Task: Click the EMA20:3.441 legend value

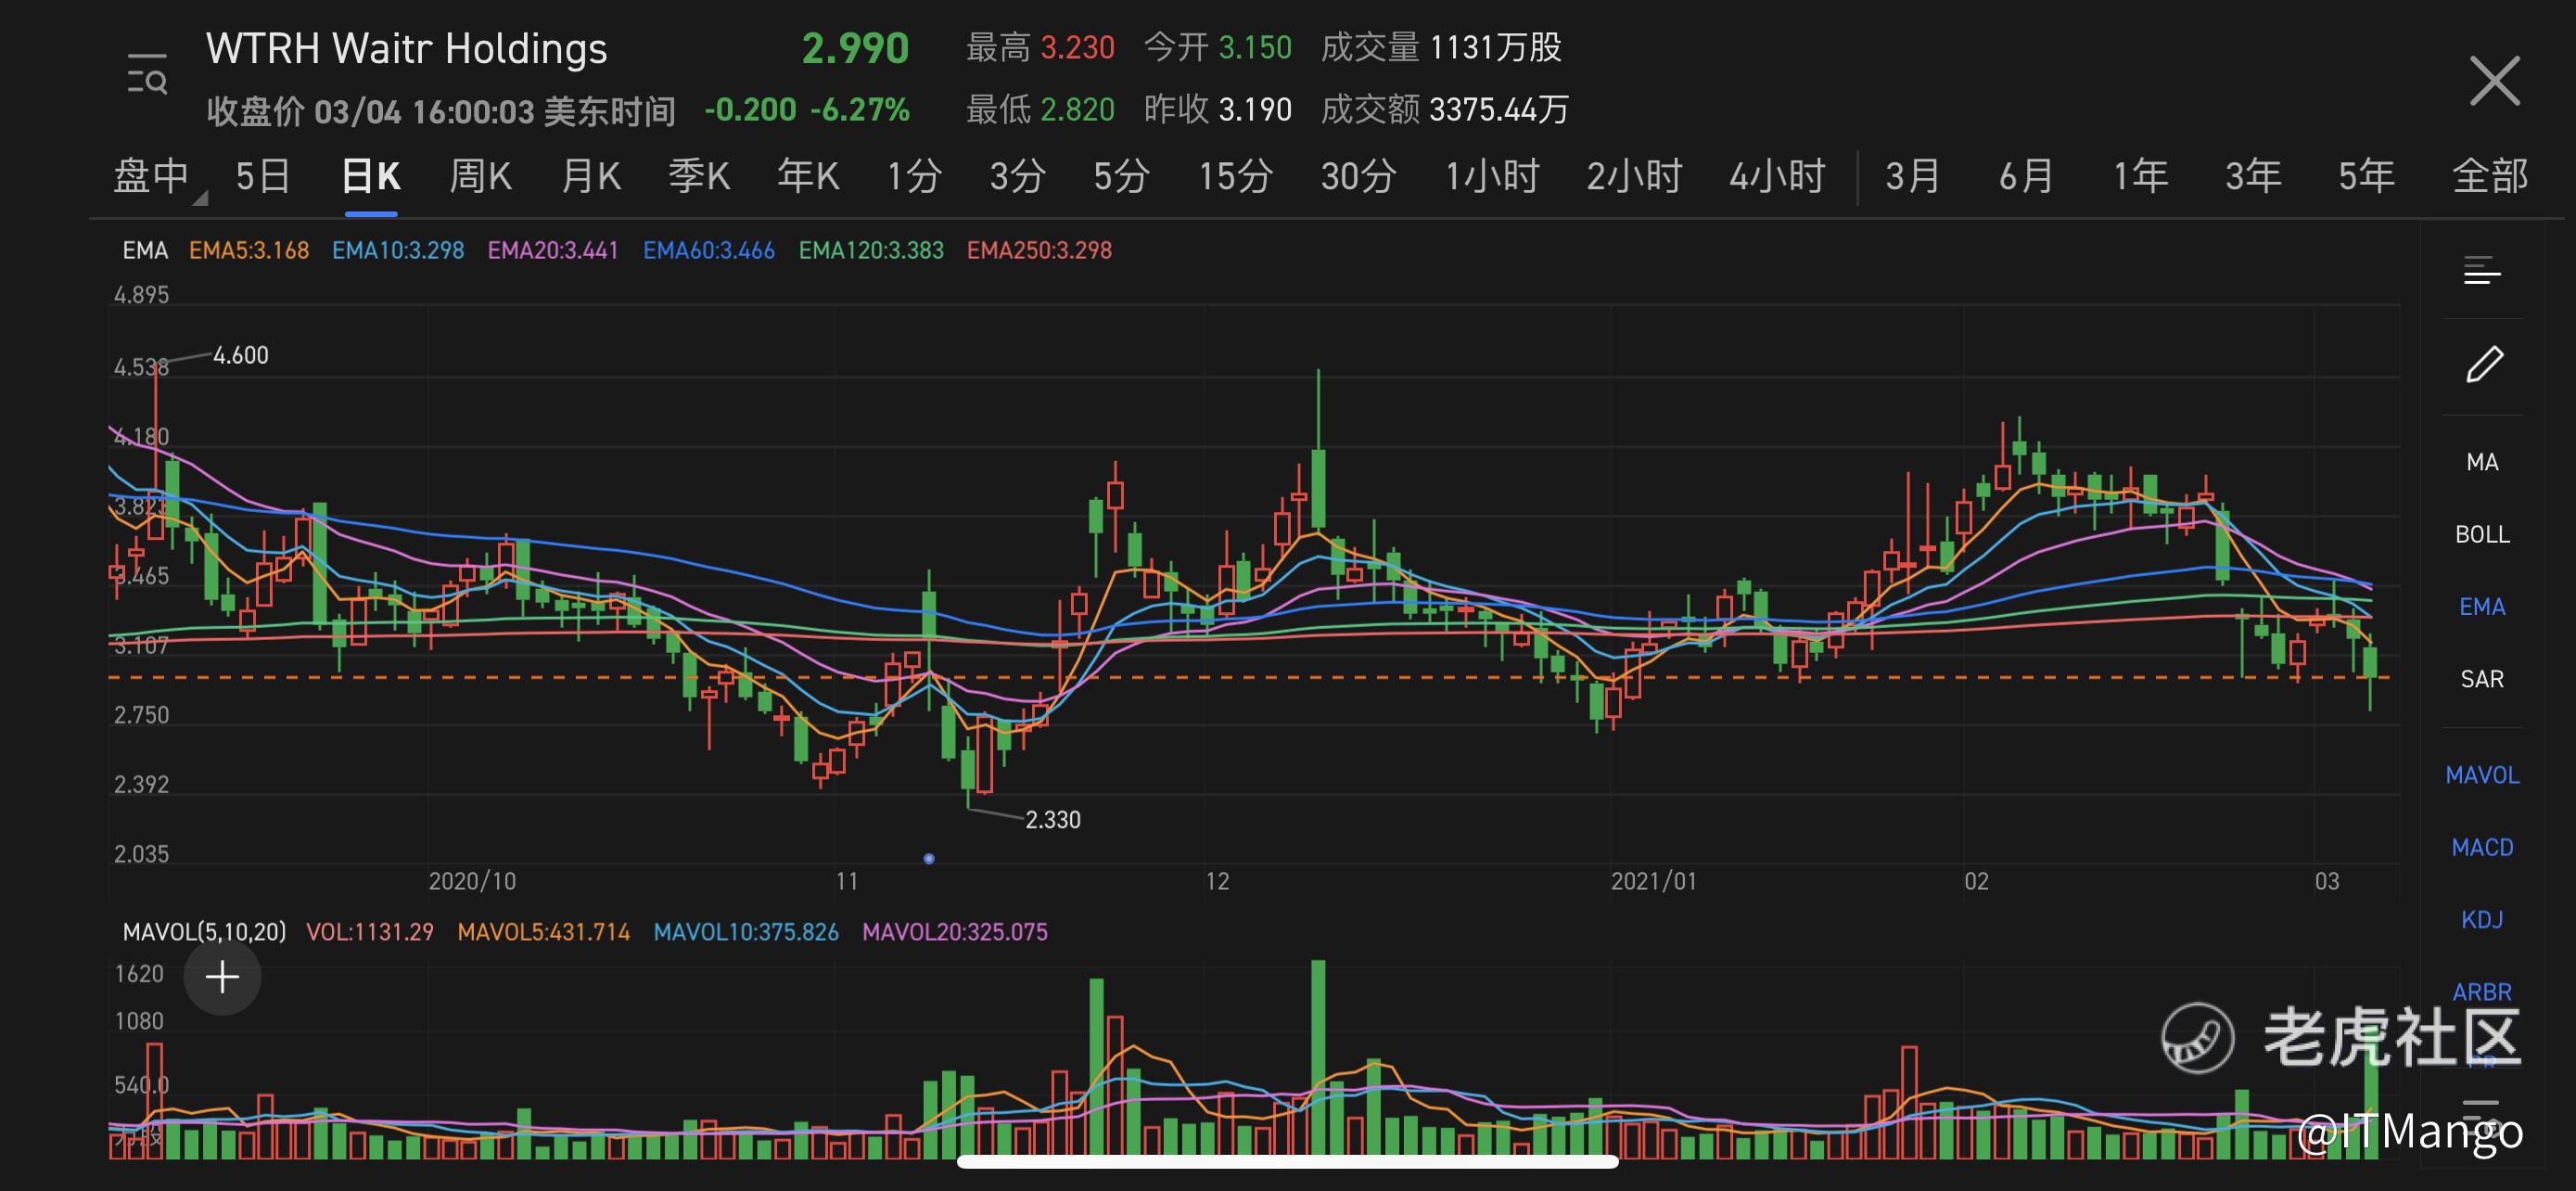Action: [x=553, y=251]
